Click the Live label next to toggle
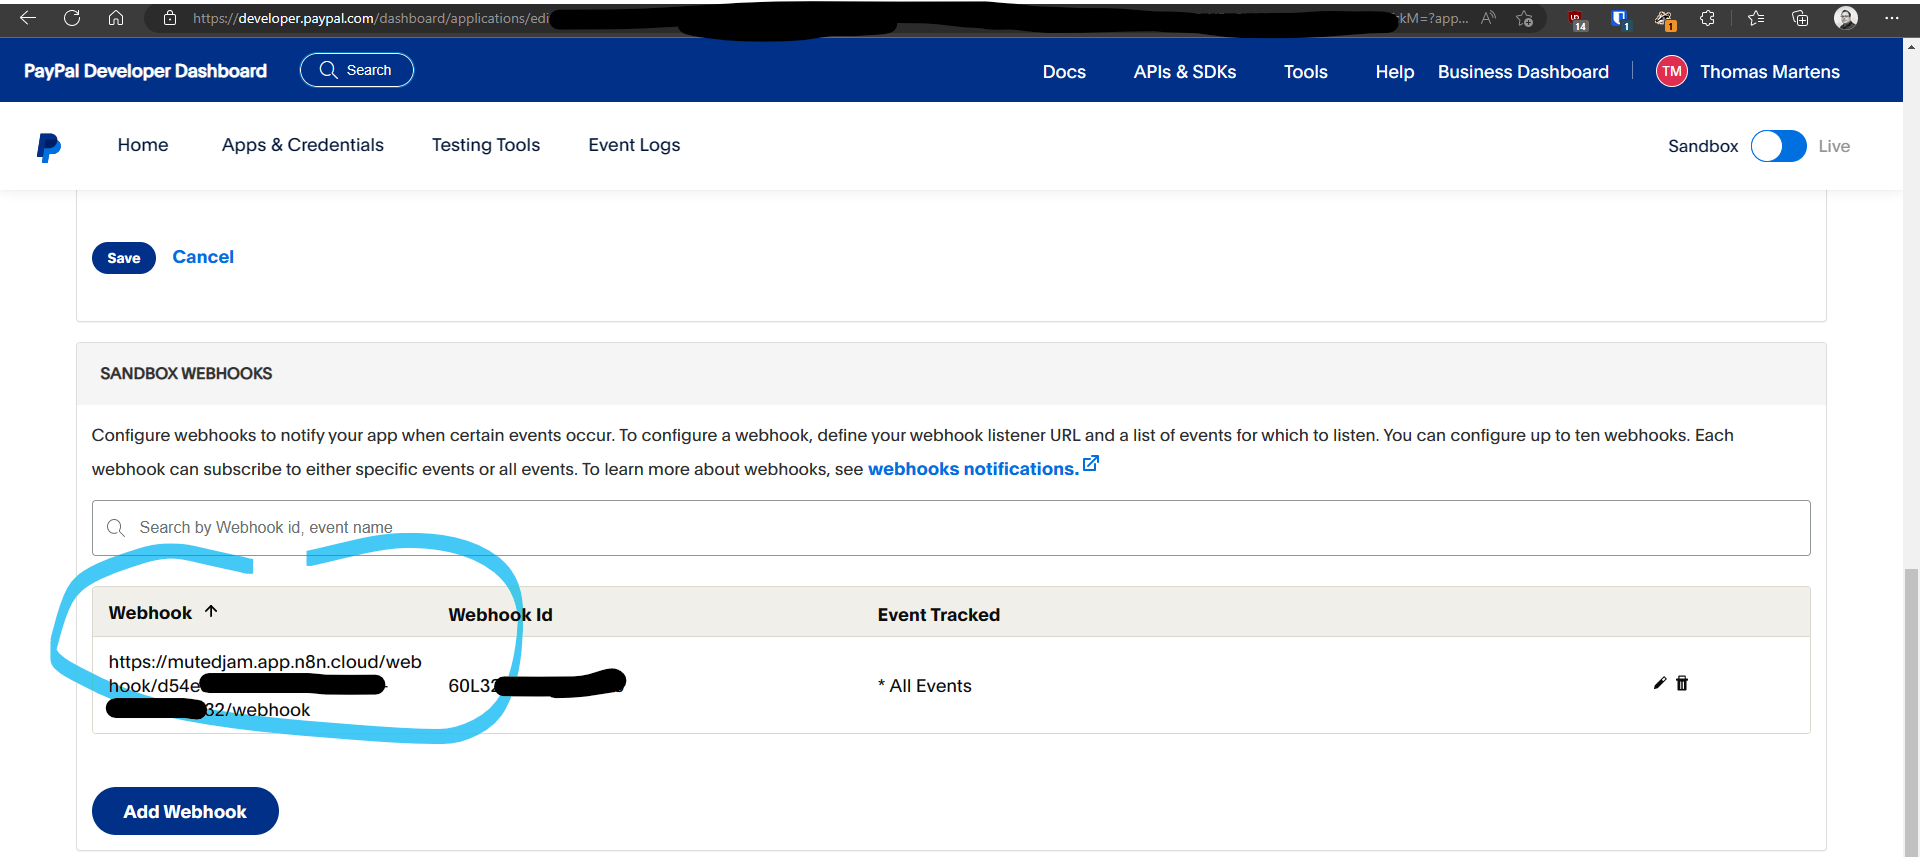Viewport: 1920px width, 857px height. coord(1834,146)
